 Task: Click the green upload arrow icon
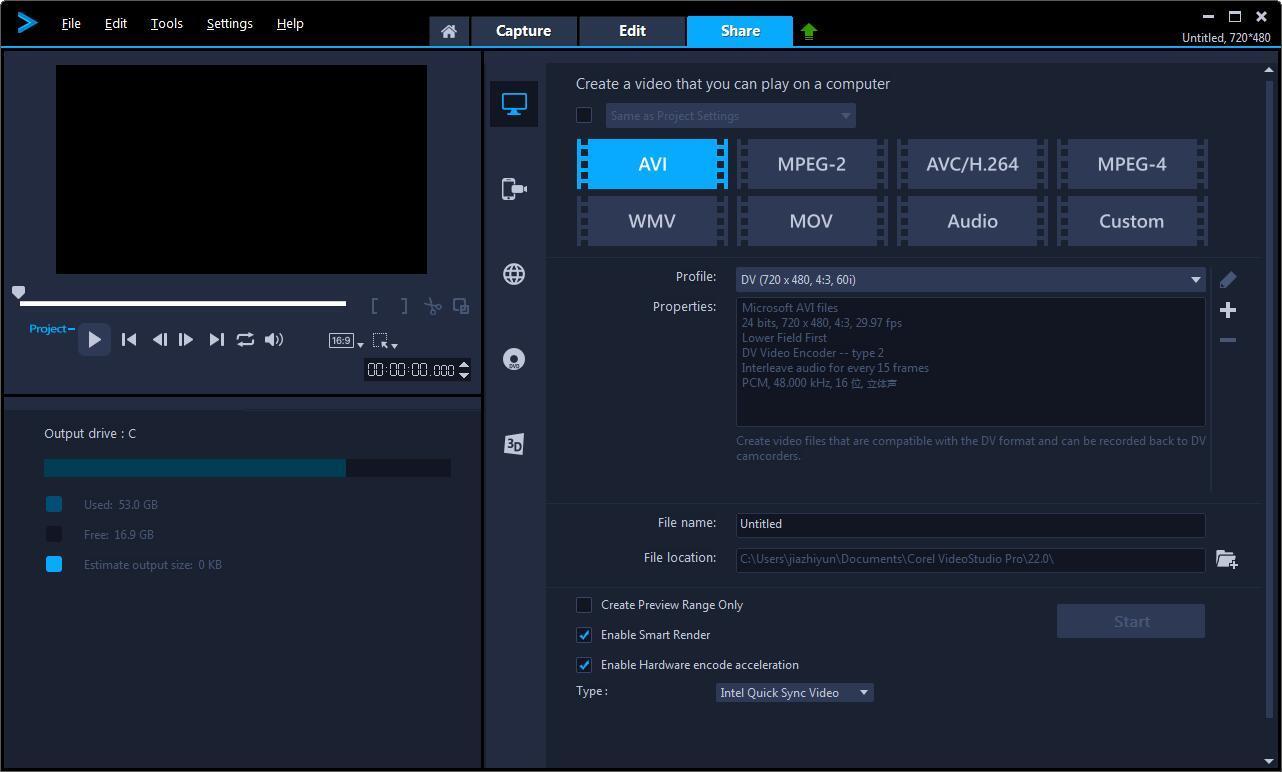pyautogui.click(x=809, y=32)
